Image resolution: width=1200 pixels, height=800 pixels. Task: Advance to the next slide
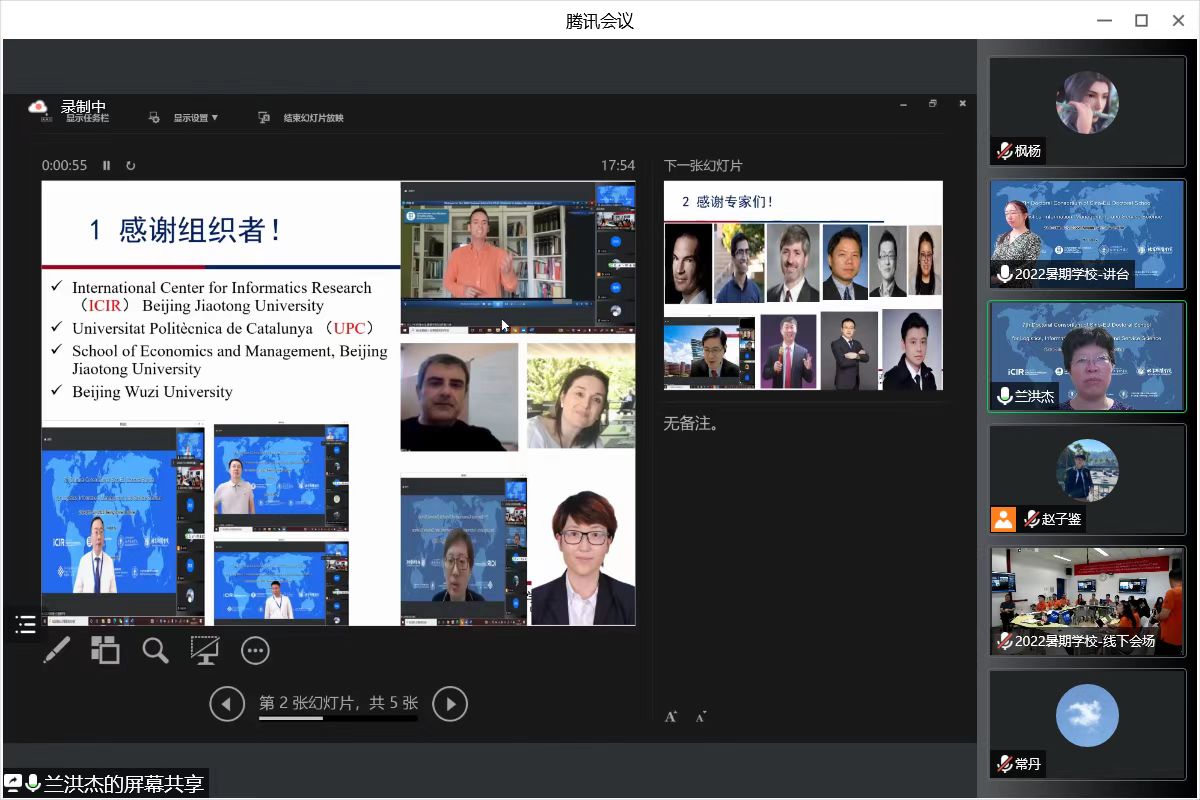pyautogui.click(x=450, y=704)
